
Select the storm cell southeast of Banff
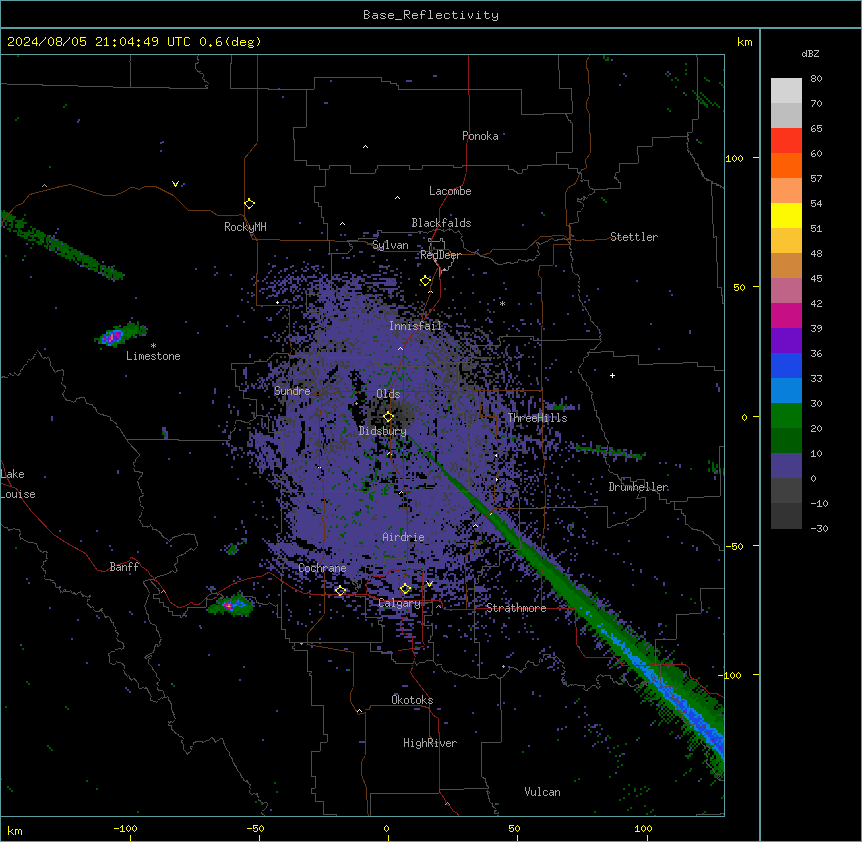(230, 605)
